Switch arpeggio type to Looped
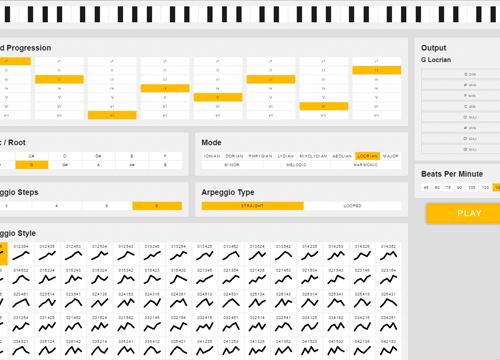 point(352,206)
